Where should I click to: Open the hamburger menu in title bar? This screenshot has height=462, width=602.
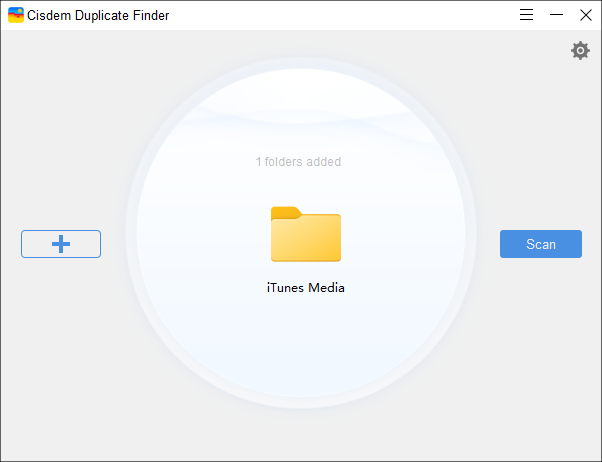pyautogui.click(x=527, y=15)
